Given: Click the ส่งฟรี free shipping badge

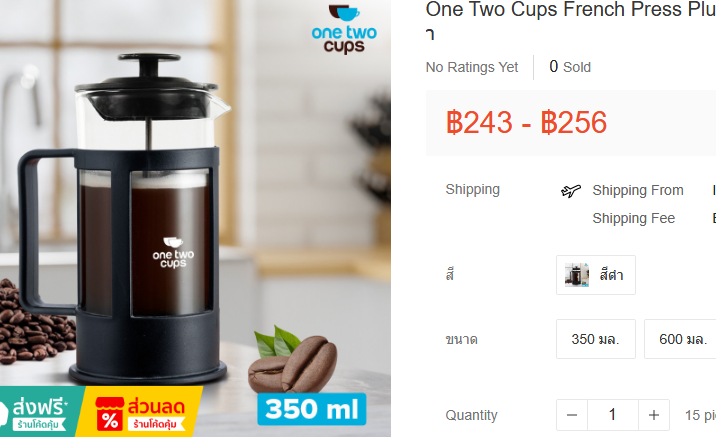Looking at the screenshot, I should 39,412.
